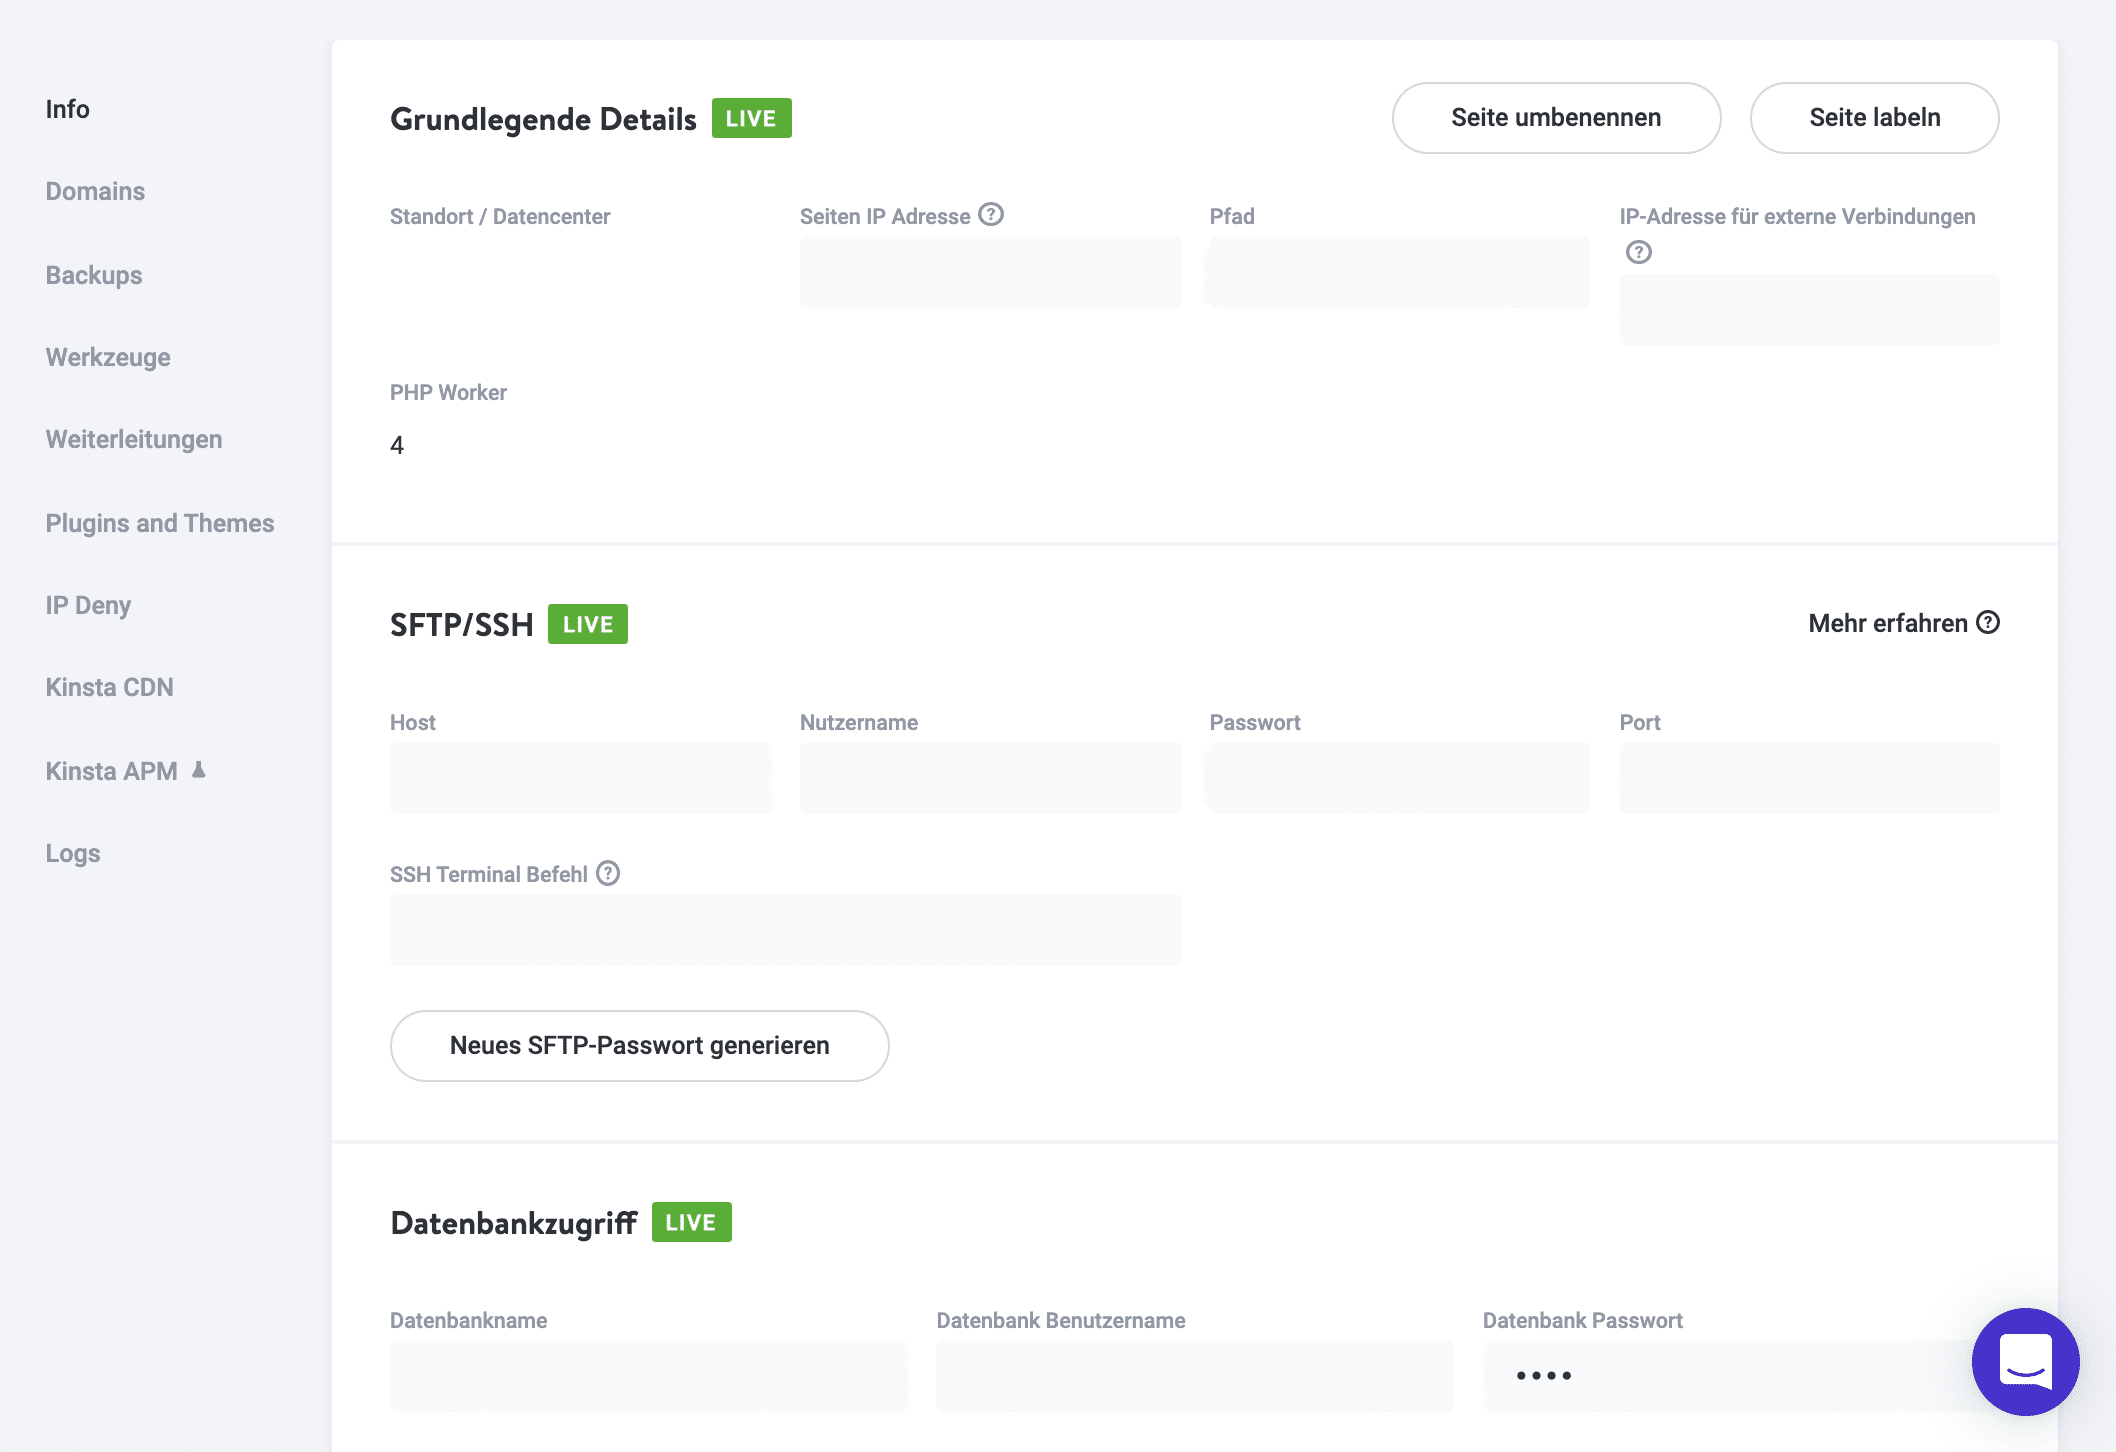Click the Domains sidebar icon
Screen dimensions: 2116x1452
[95, 191]
